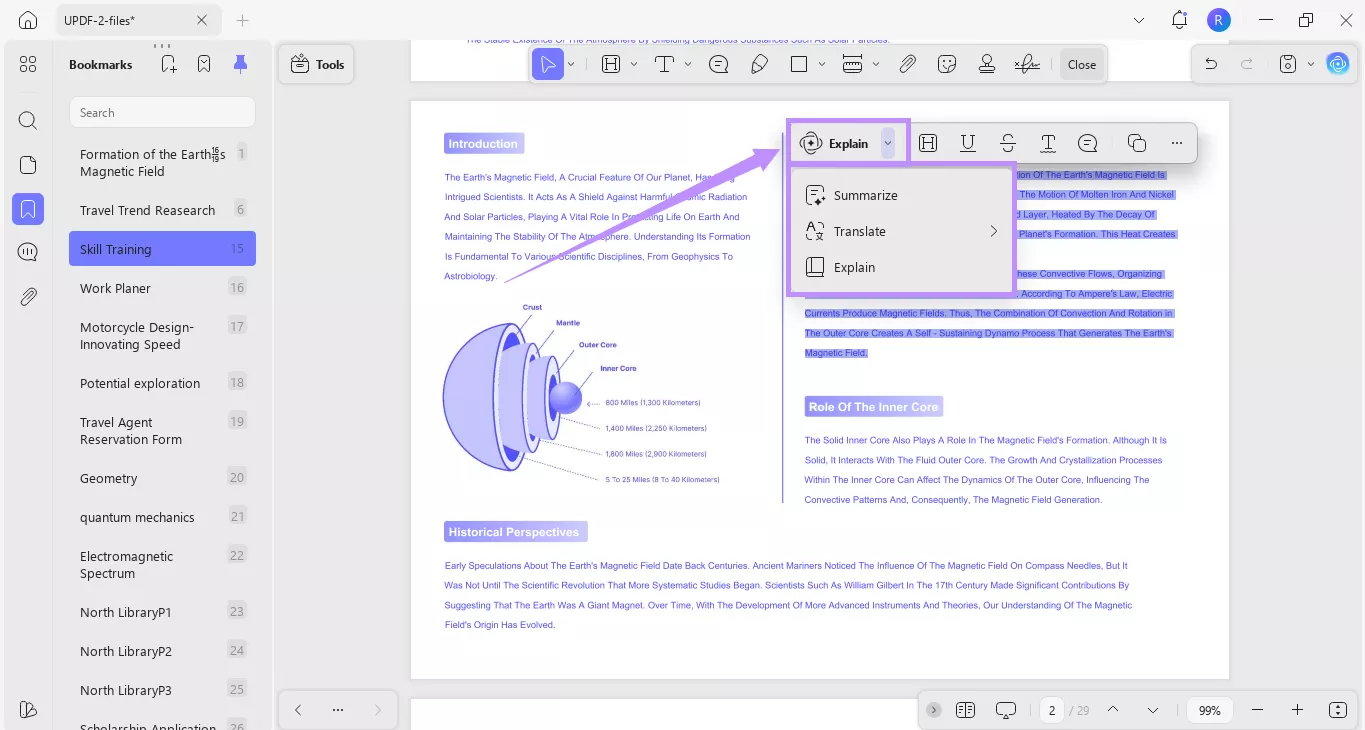The width and height of the screenshot is (1365, 730).
Task: Open the sticker tool in toolbar
Action: [947, 64]
